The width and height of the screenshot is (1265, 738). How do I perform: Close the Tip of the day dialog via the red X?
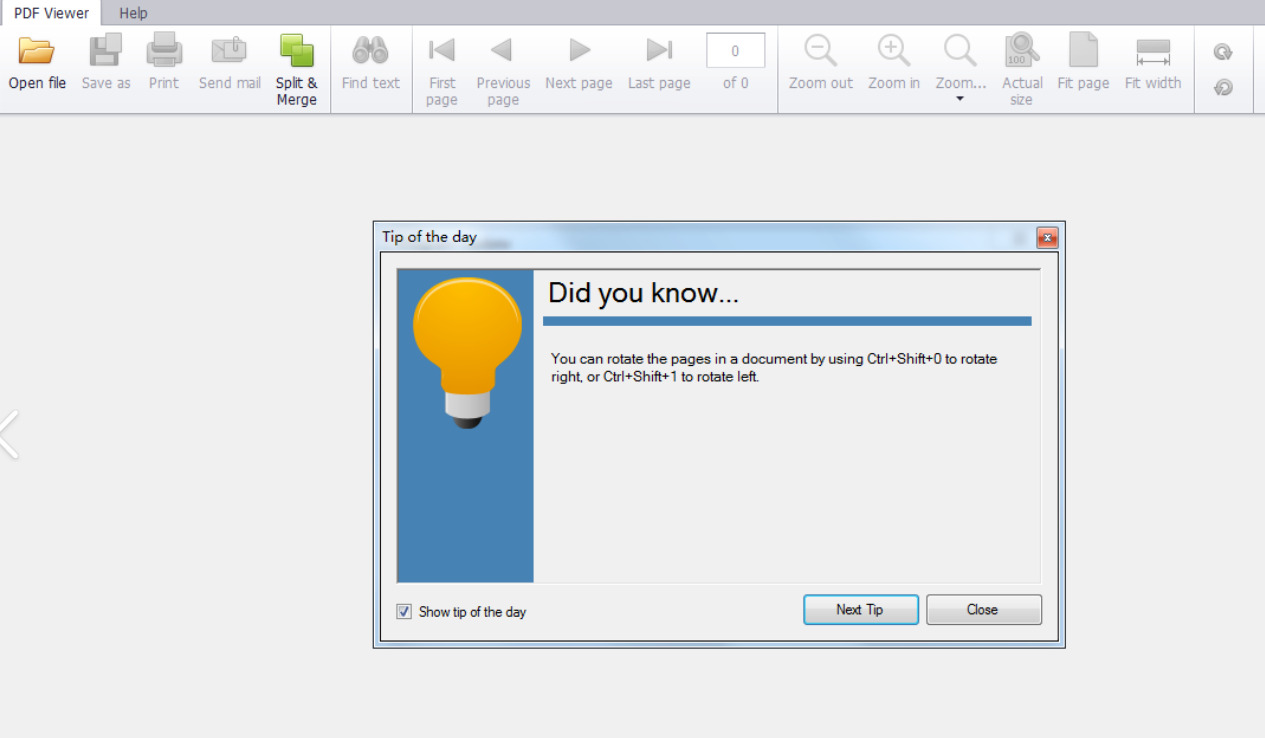[1047, 237]
